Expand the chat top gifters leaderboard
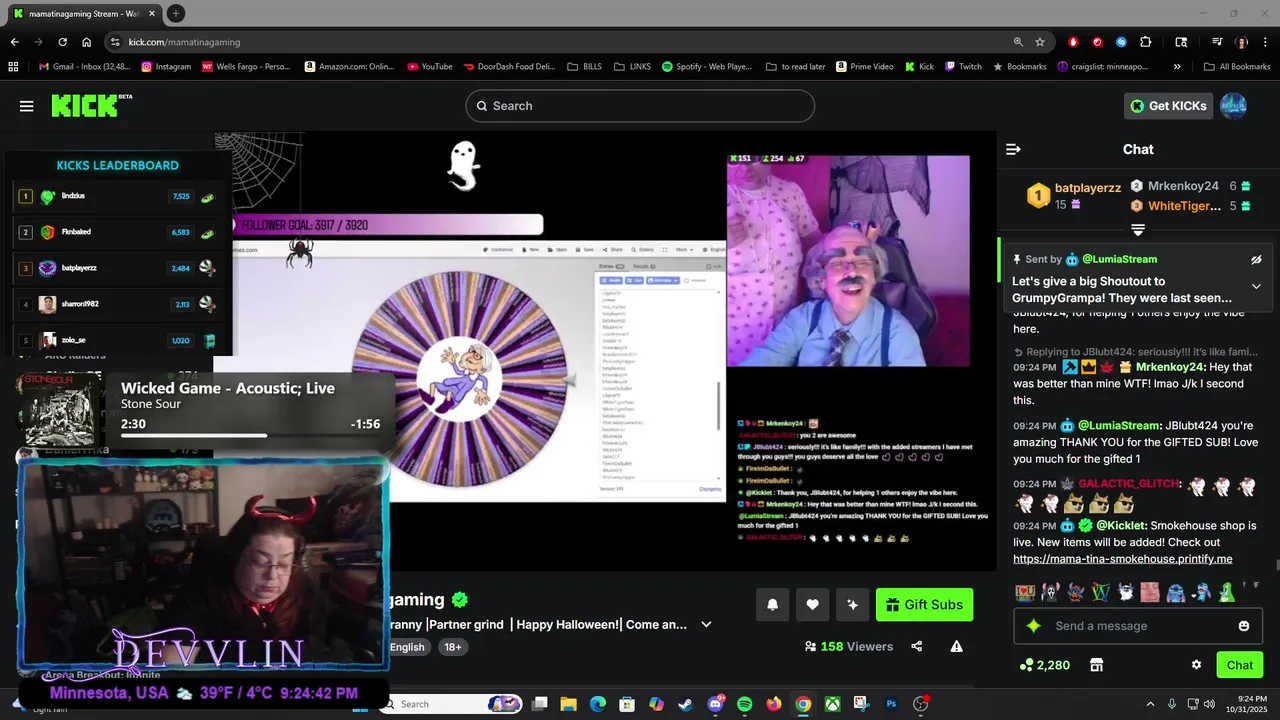Screen dimensions: 1280x720 pyautogui.click(x=1138, y=230)
